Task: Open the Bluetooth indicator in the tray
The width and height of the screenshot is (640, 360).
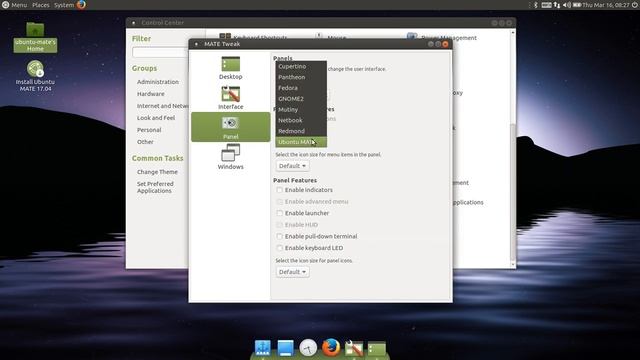Action: 536,5
